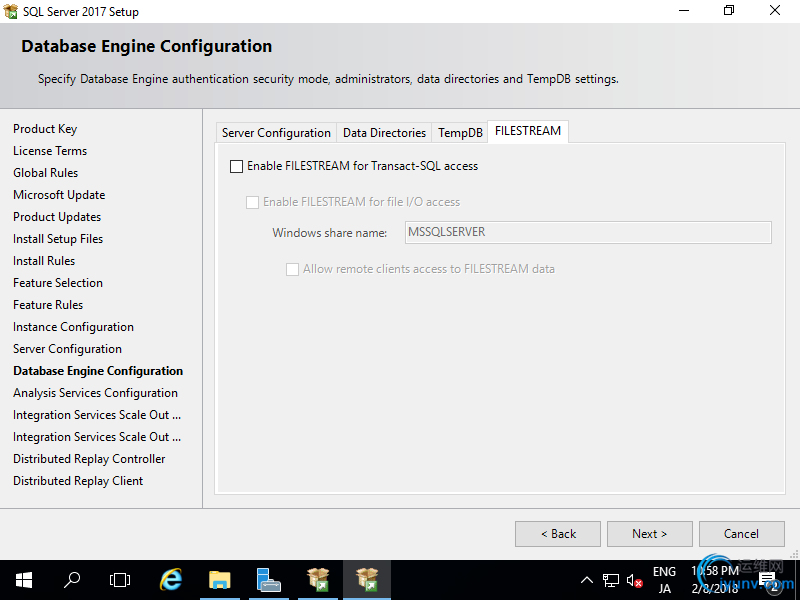800x600 pixels.
Task: Open the network status tray icon
Action: point(610,580)
